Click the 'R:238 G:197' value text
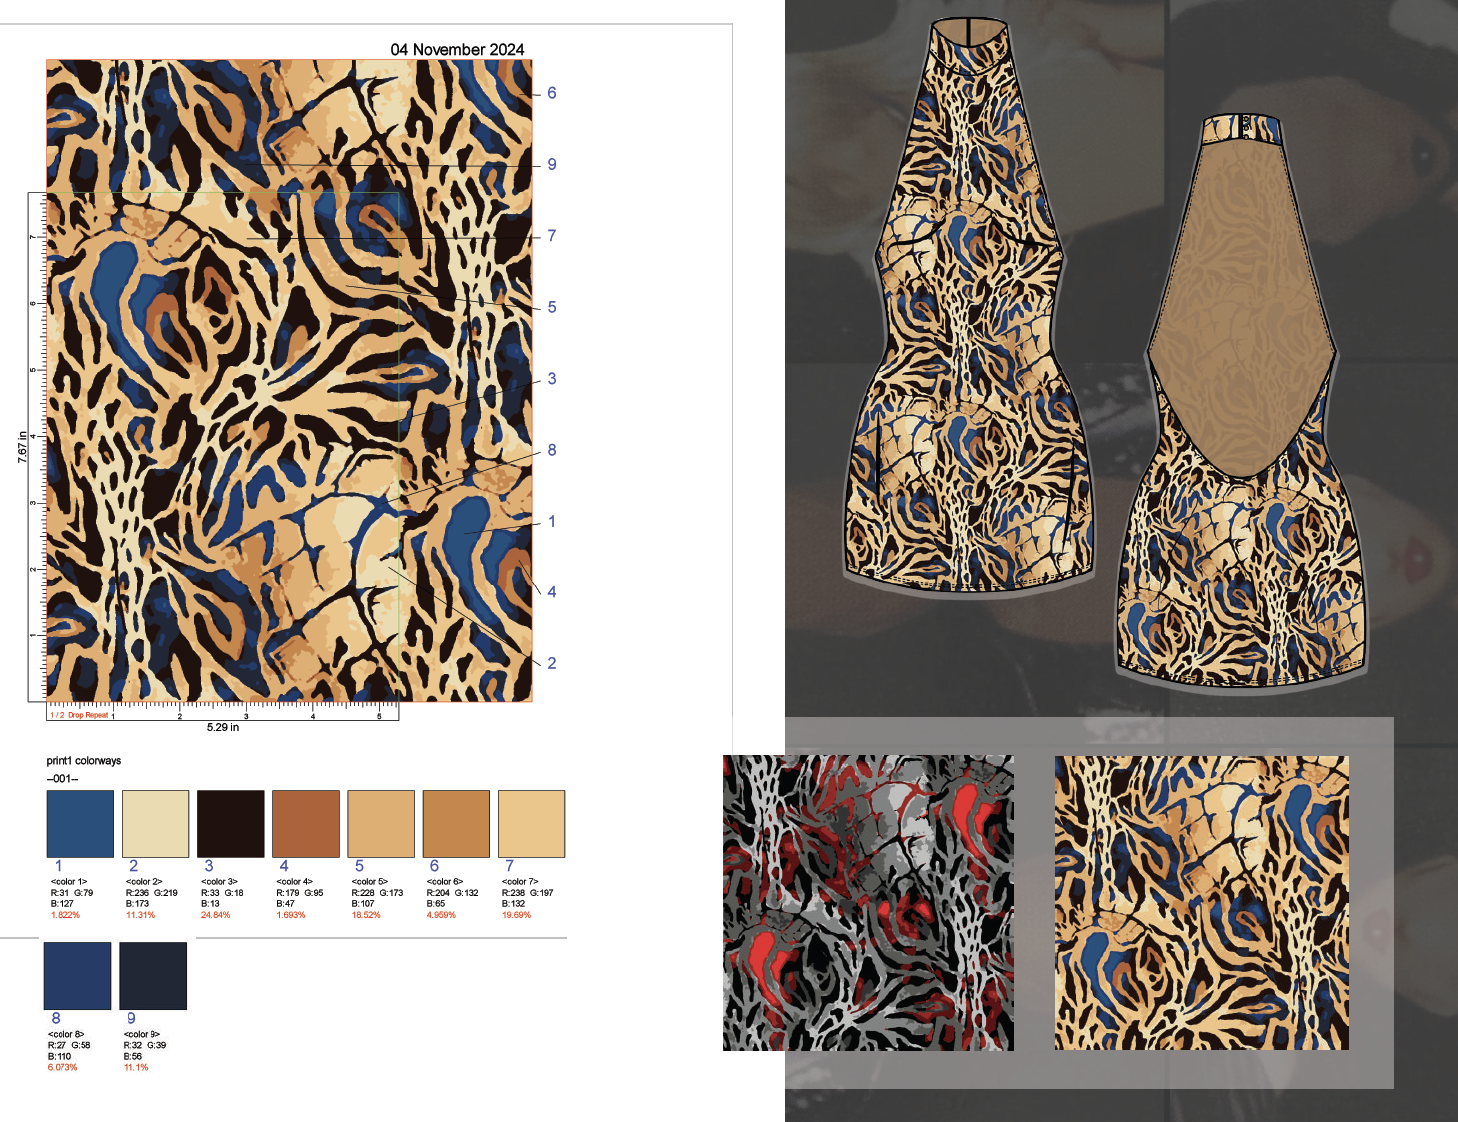Image resolution: width=1458 pixels, height=1122 pixels. [x=528, y=893]
